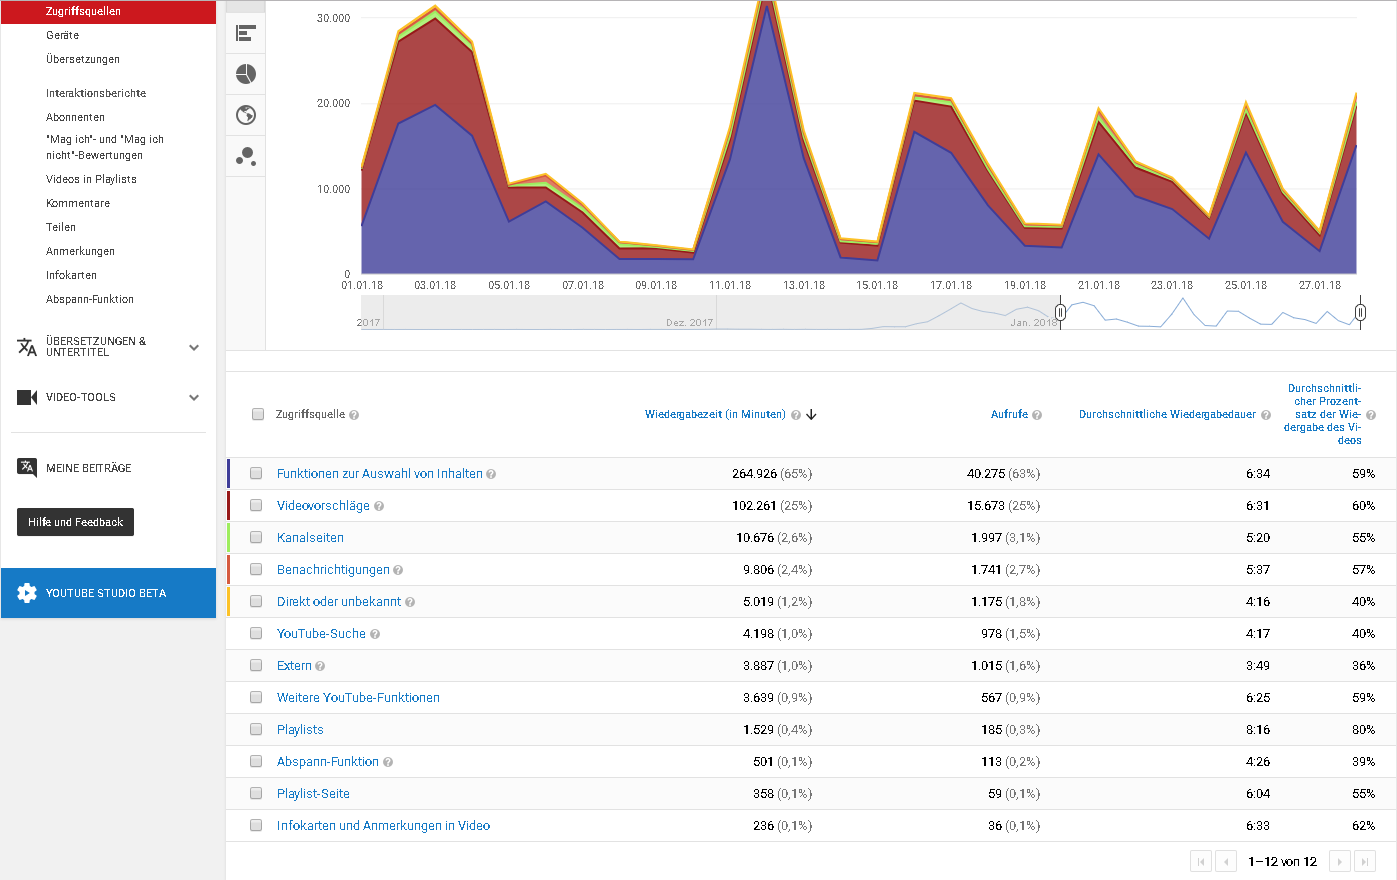Click the YouTube Studio Beta gear icon
The width and height of the screenshot is (1397, 880).
[x=27, y=593]
